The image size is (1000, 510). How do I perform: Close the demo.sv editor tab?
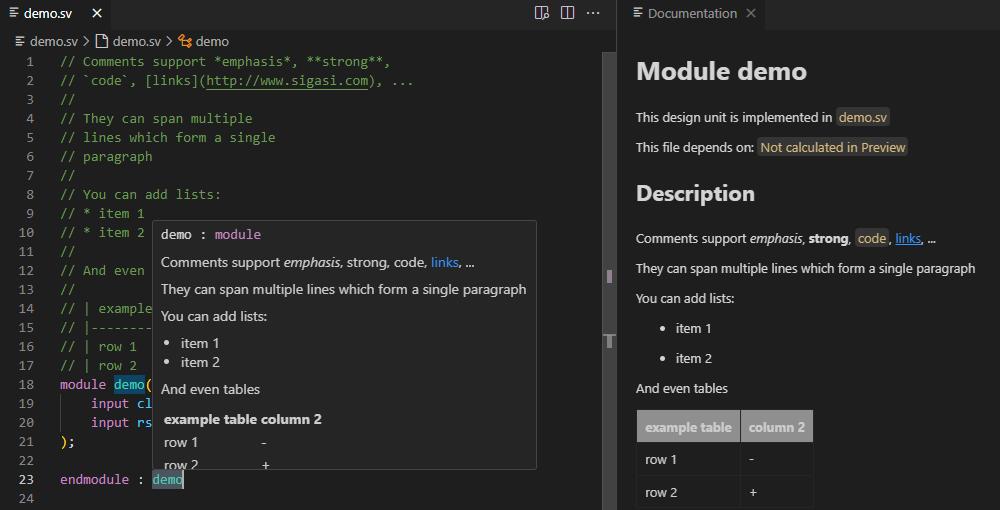(x=96, y=13)
